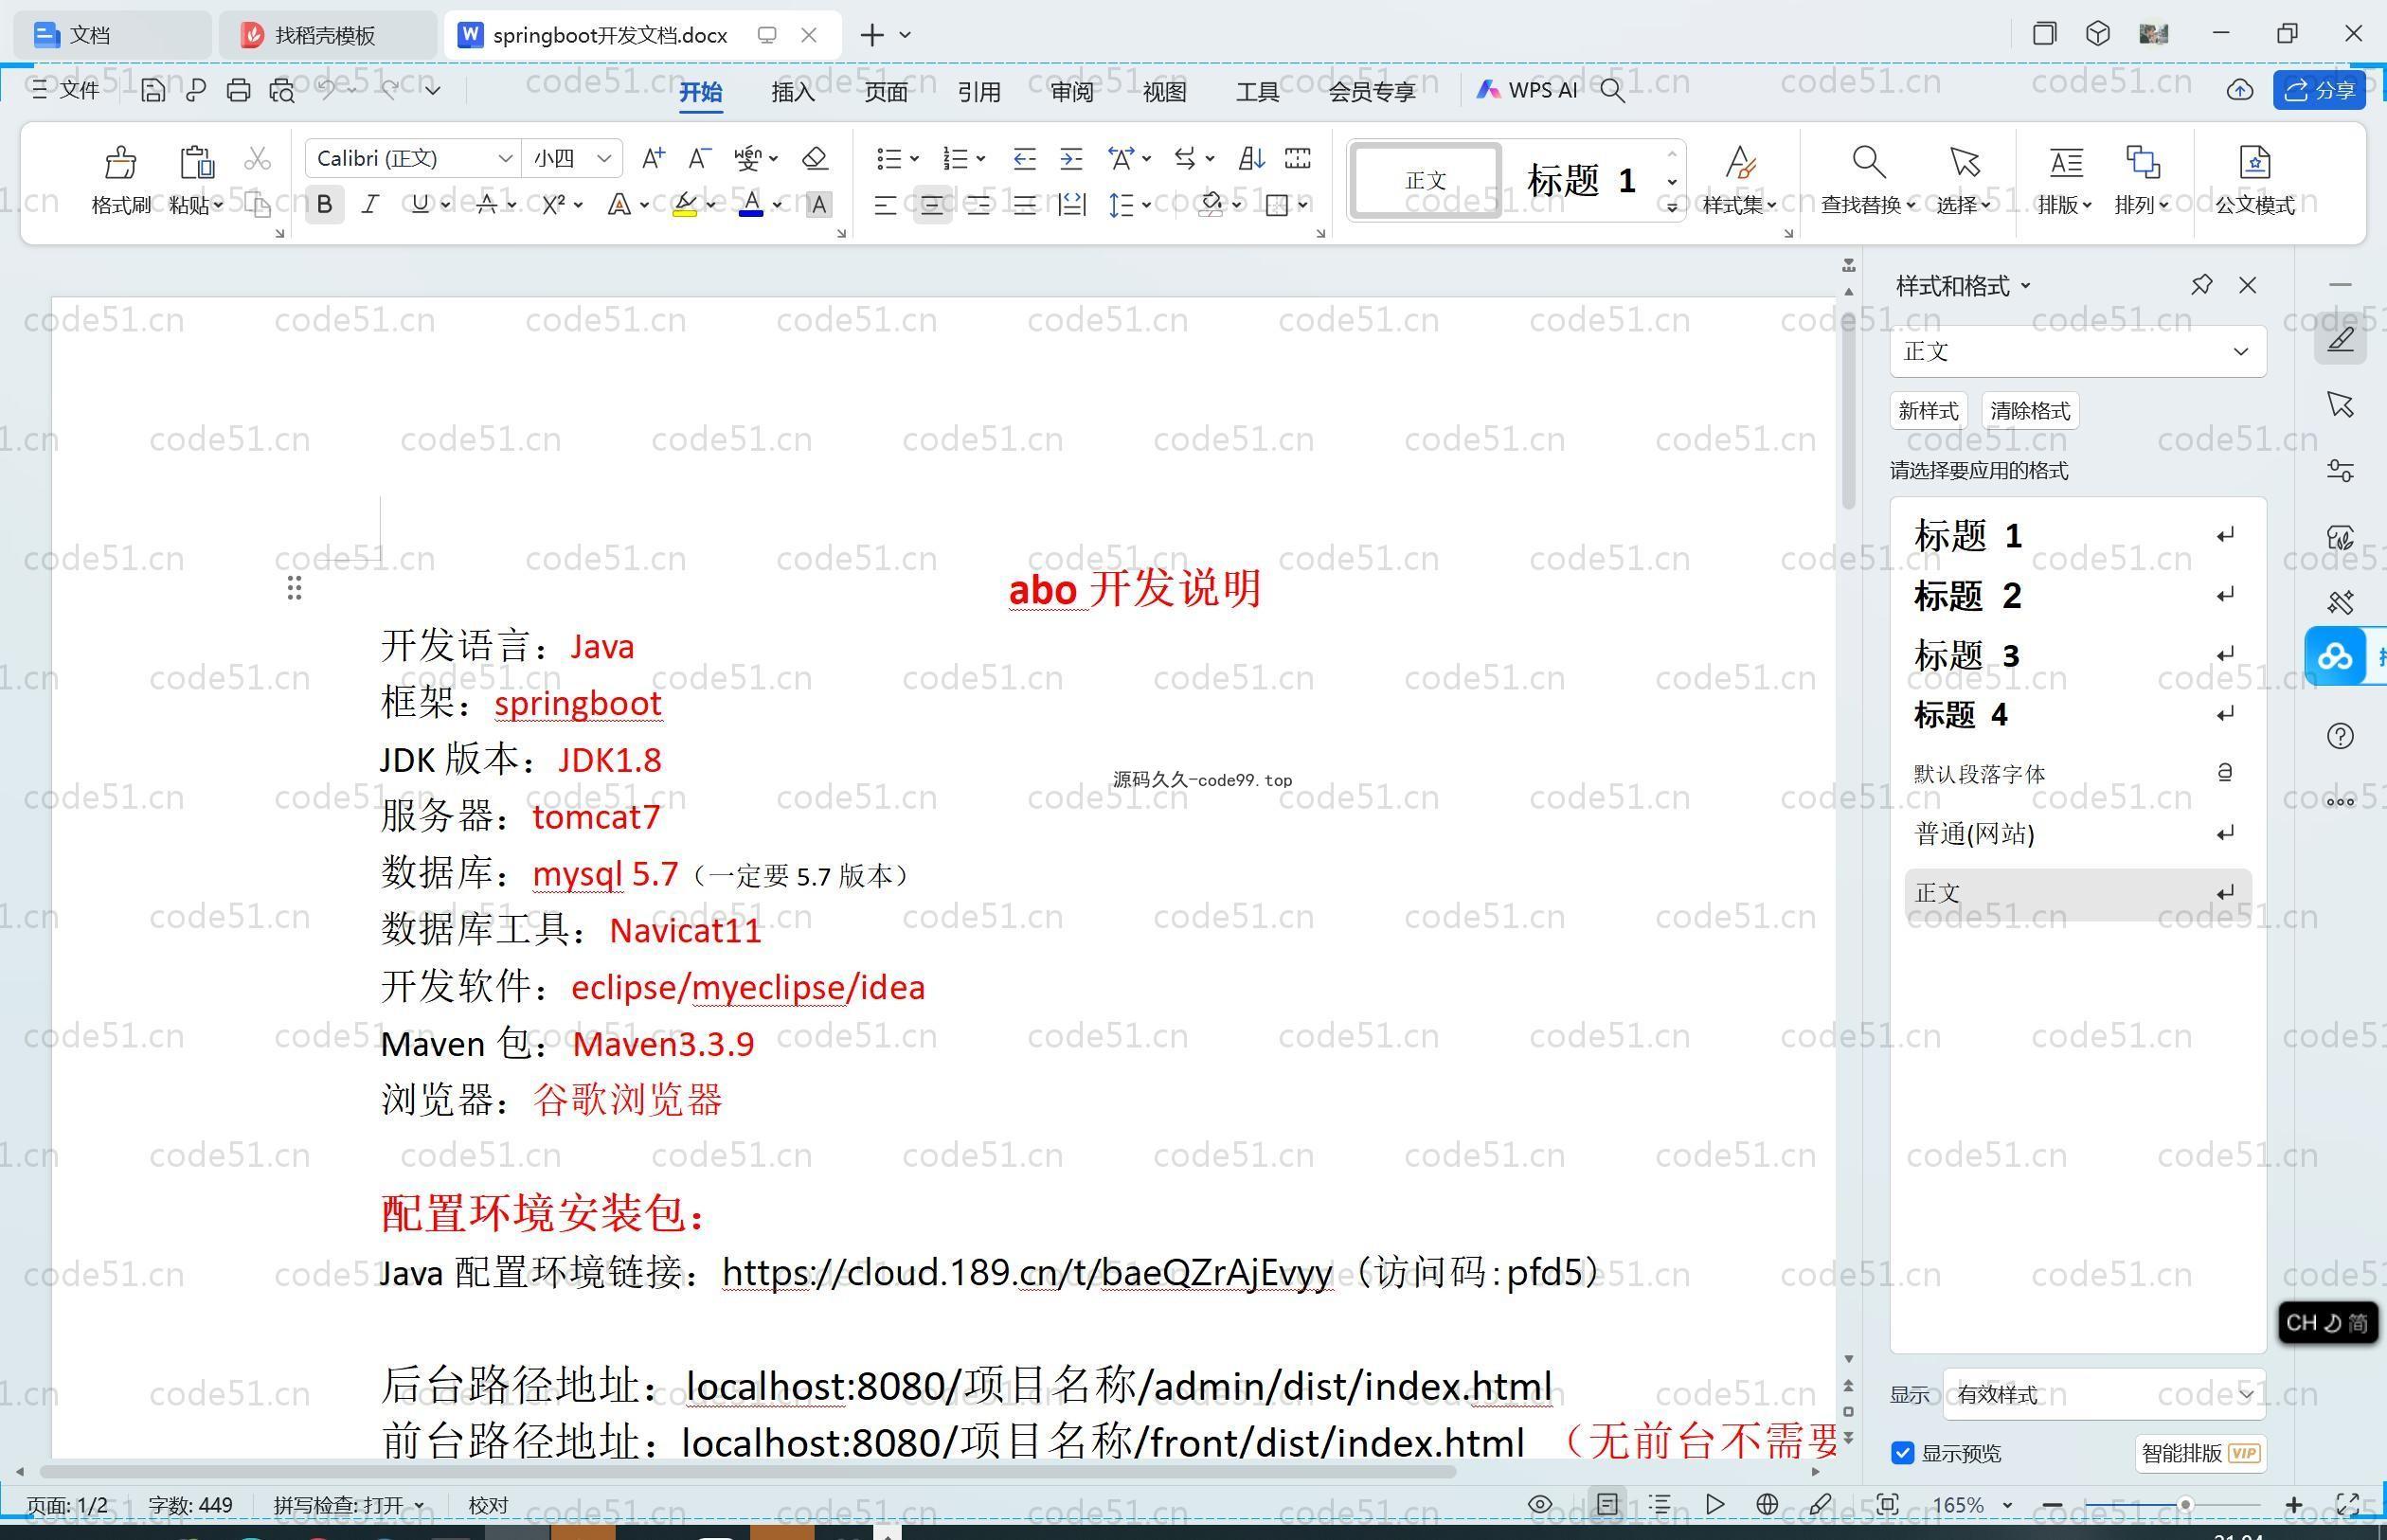Click the blue cloud icon in sidebar

(x=2336, y=656)
